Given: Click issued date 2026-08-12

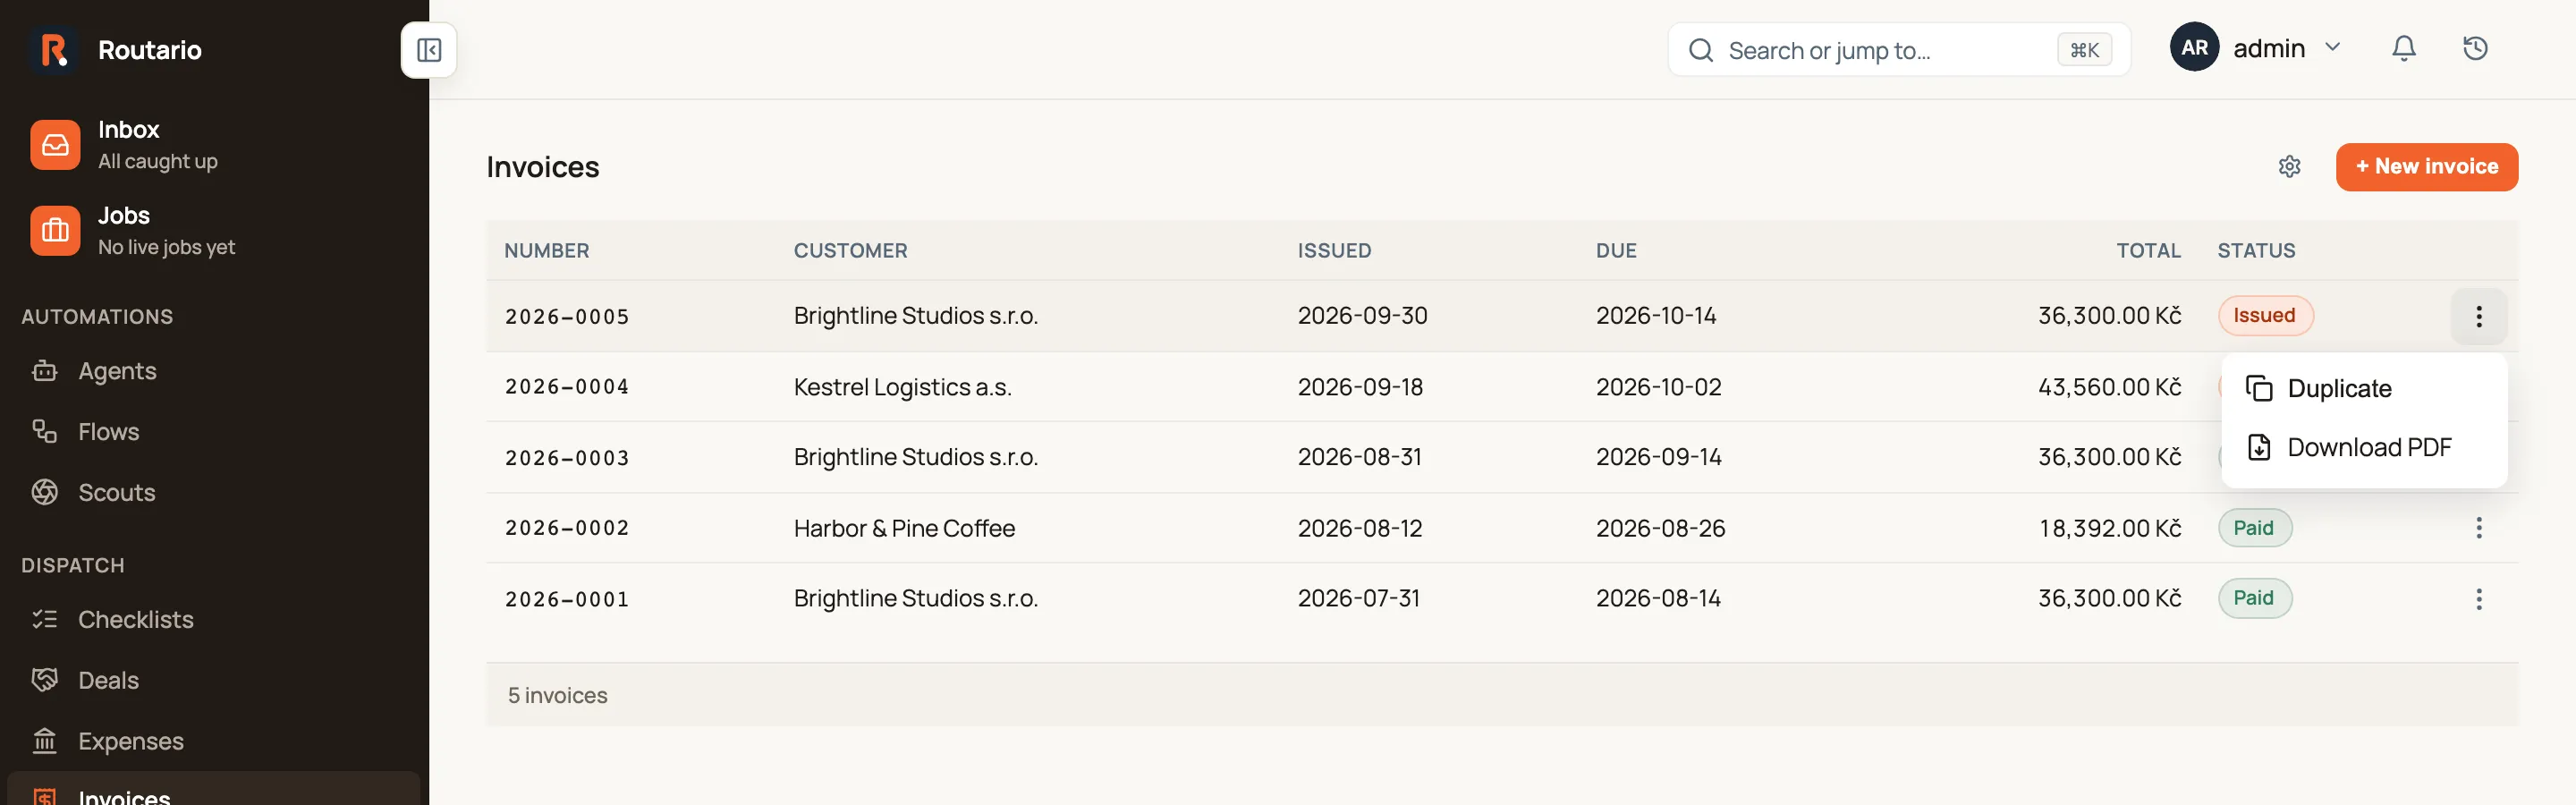Looking at the screenshot, I should click(1359, 528).
